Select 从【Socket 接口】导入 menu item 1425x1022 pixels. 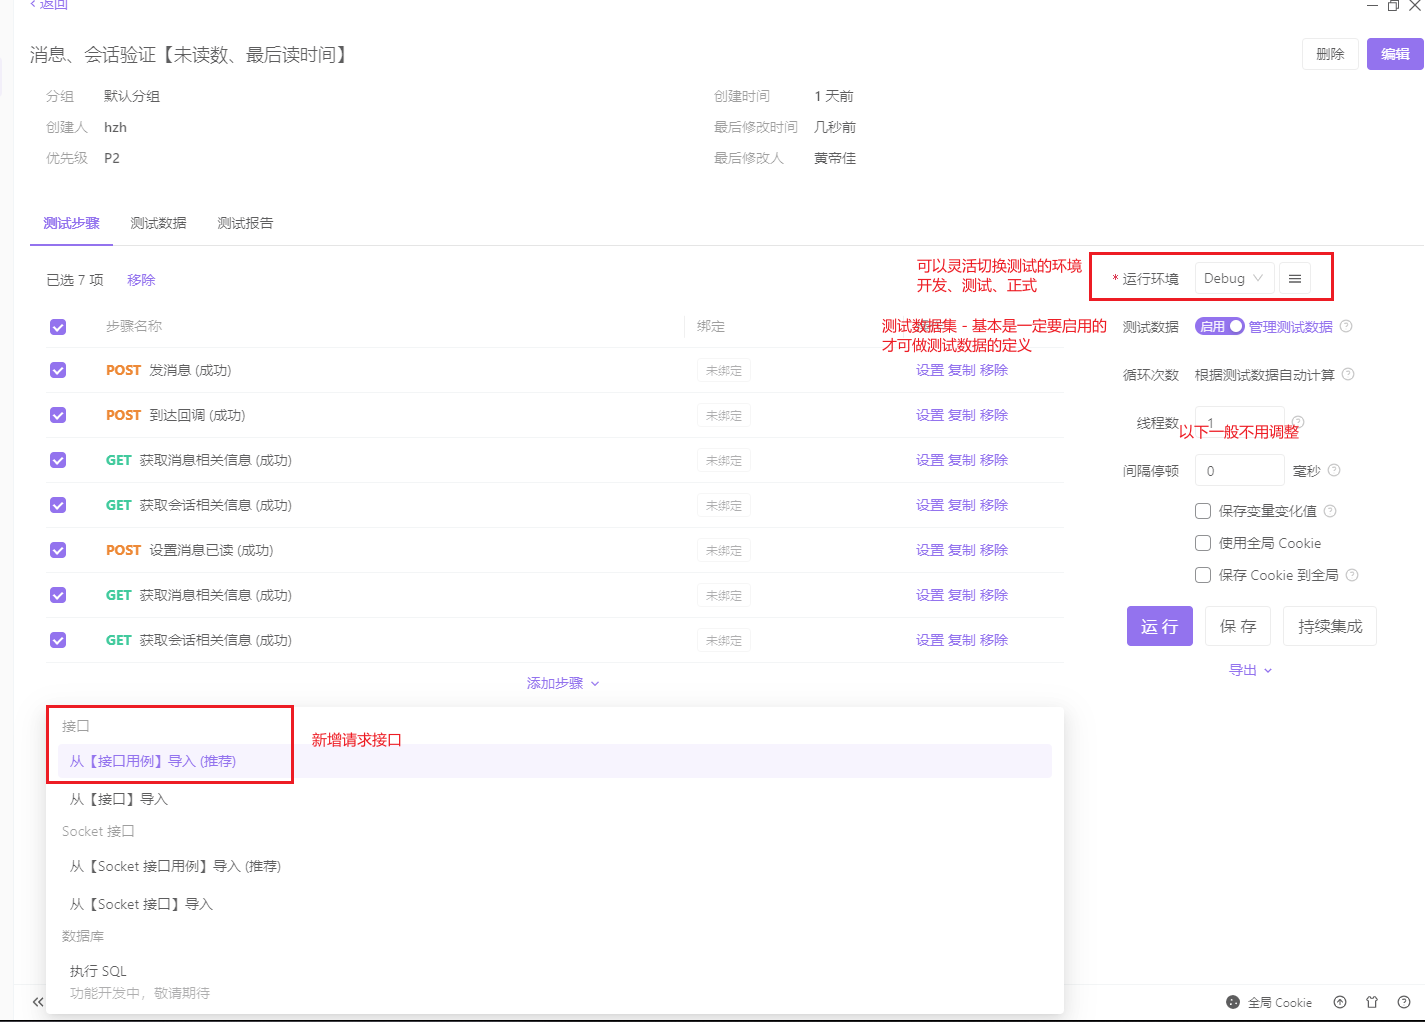pos(554,904)
